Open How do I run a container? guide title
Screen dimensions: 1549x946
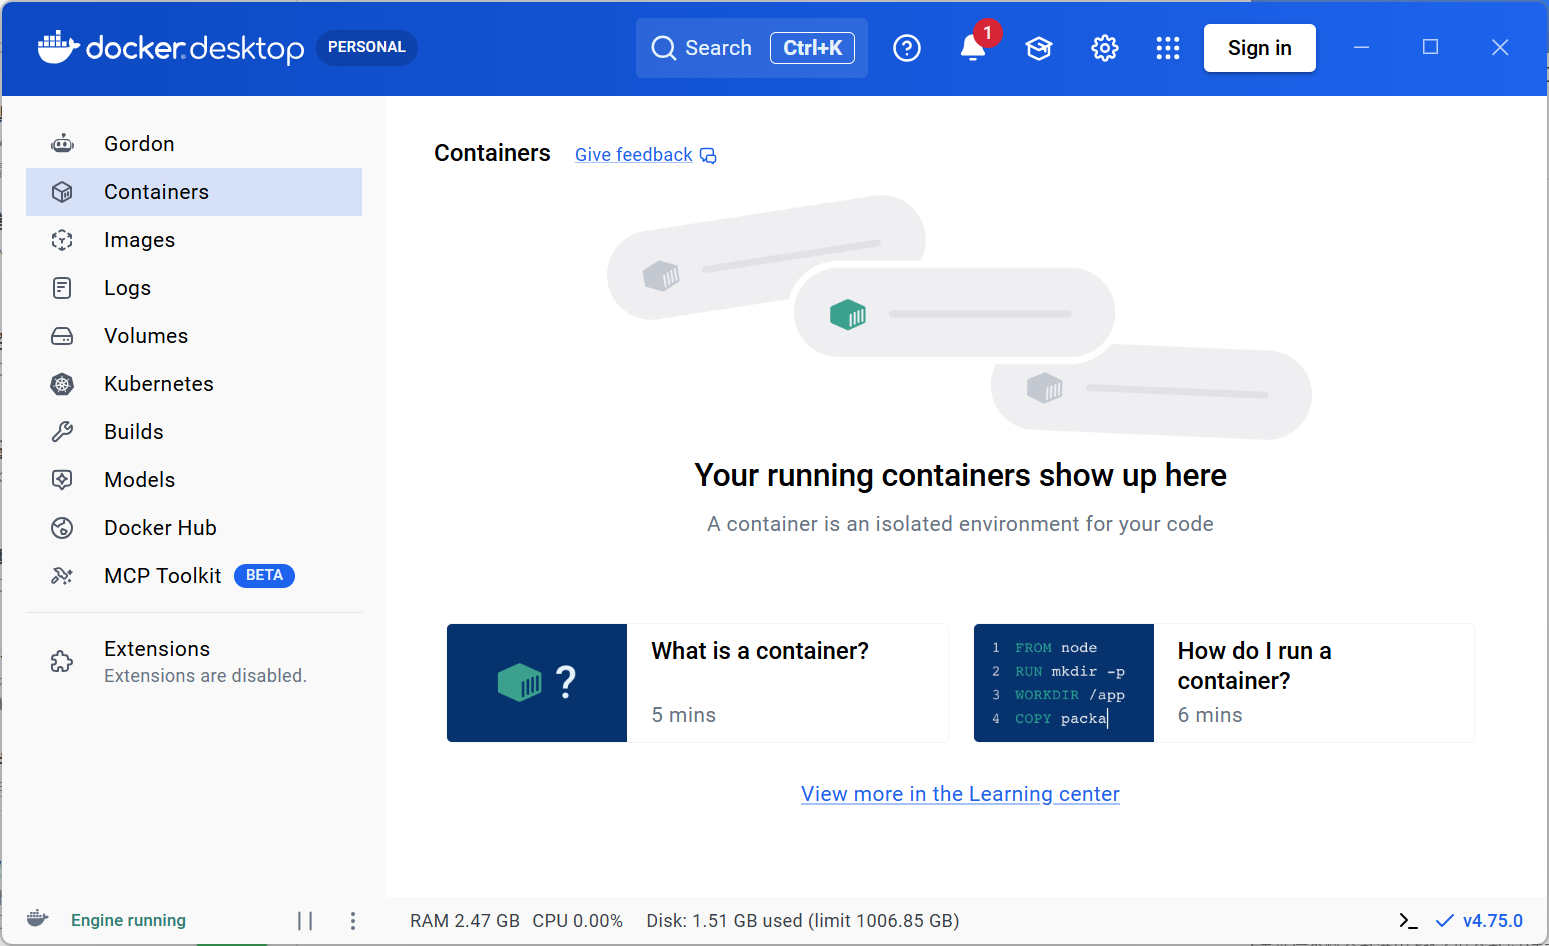tap(1254, 666)
